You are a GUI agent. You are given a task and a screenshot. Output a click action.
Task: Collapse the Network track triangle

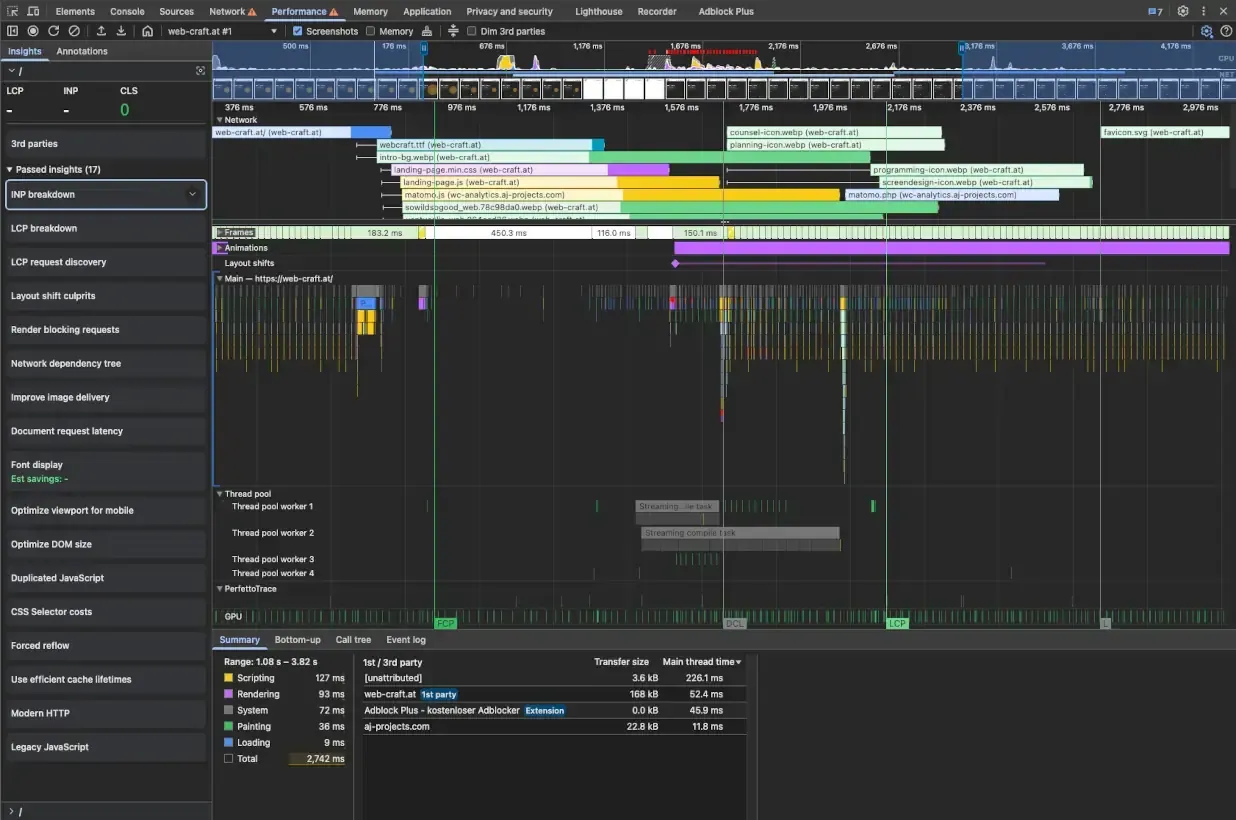click(x=220, y=120)
